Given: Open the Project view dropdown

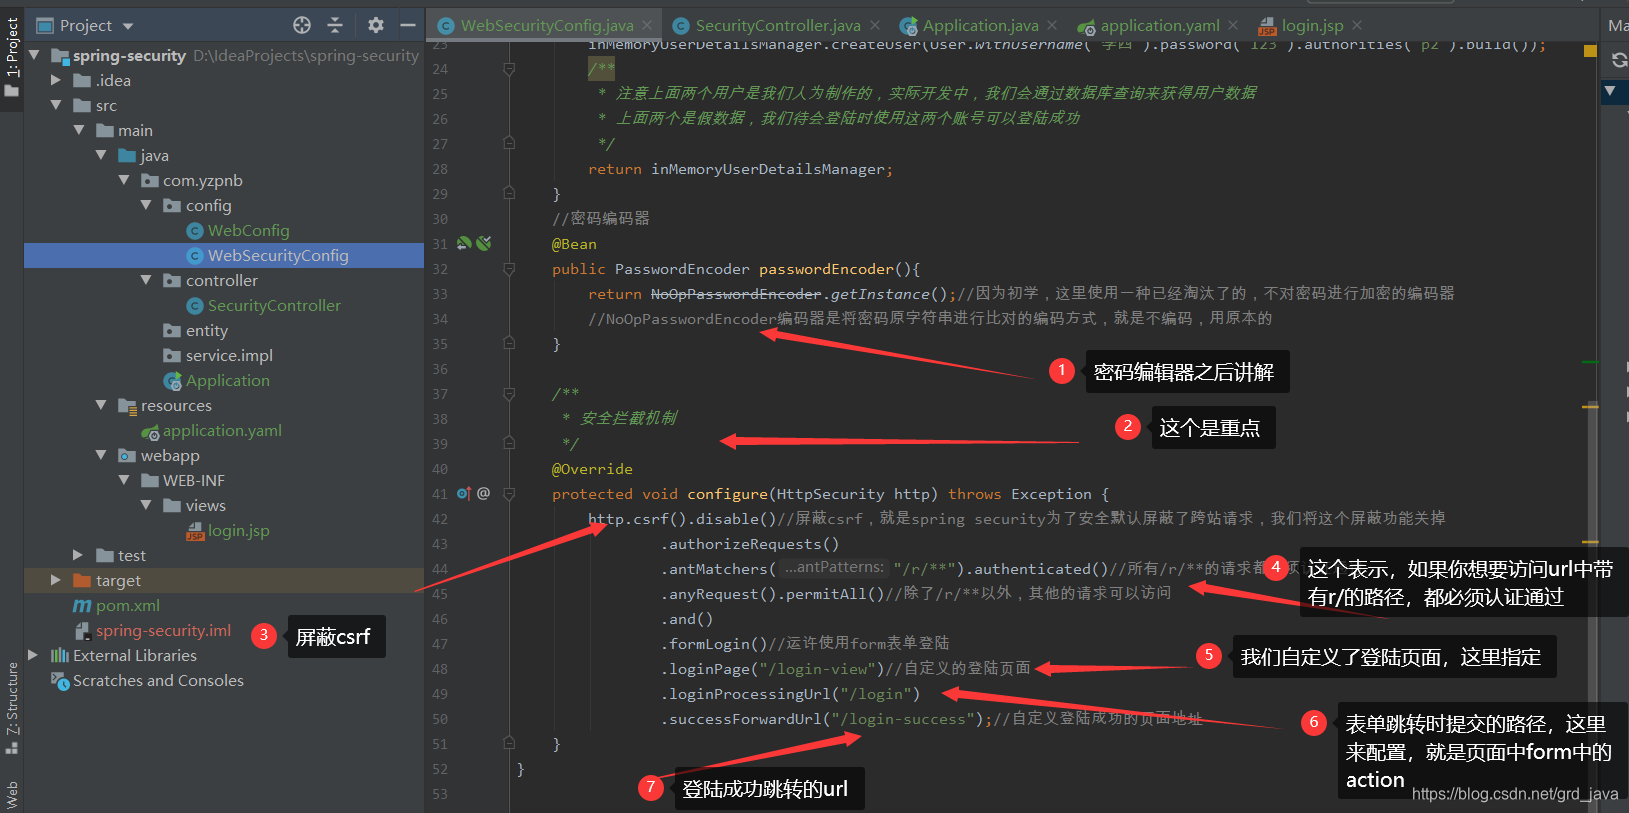Looking at the screenshot, I should pyautogui.click(x=85, y=25).
